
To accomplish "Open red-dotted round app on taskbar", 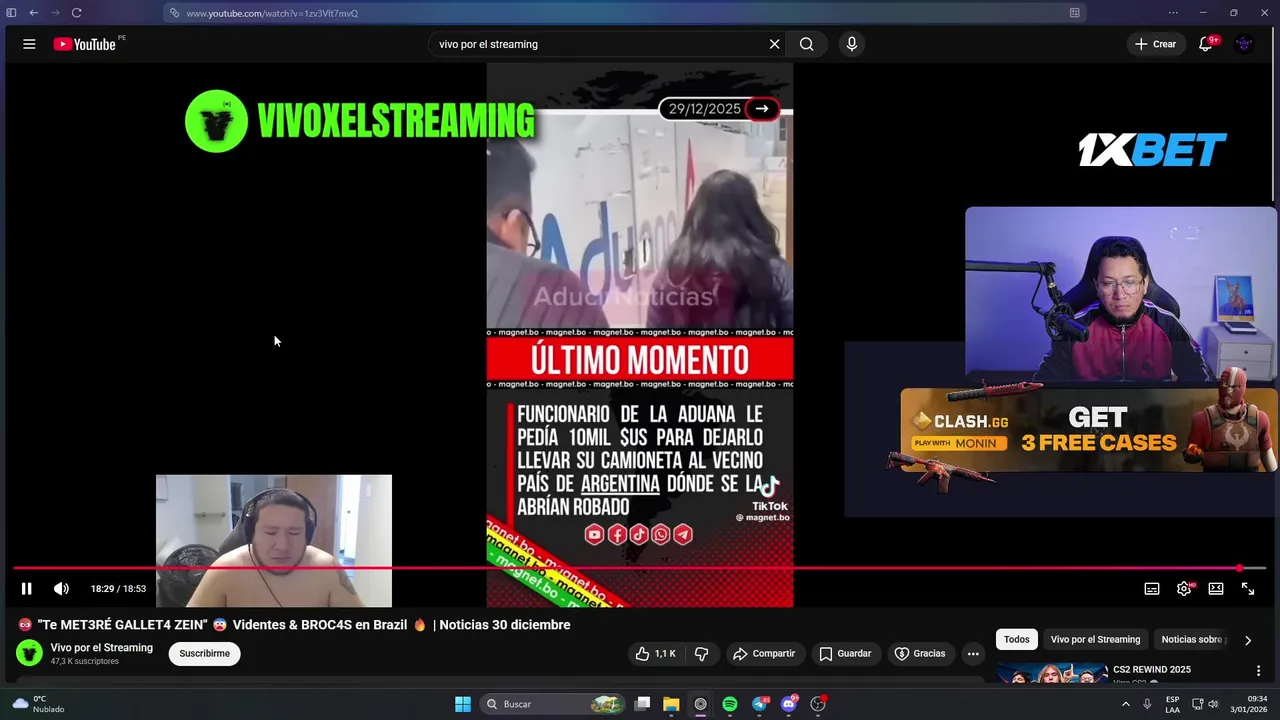I will coord(818,704).
